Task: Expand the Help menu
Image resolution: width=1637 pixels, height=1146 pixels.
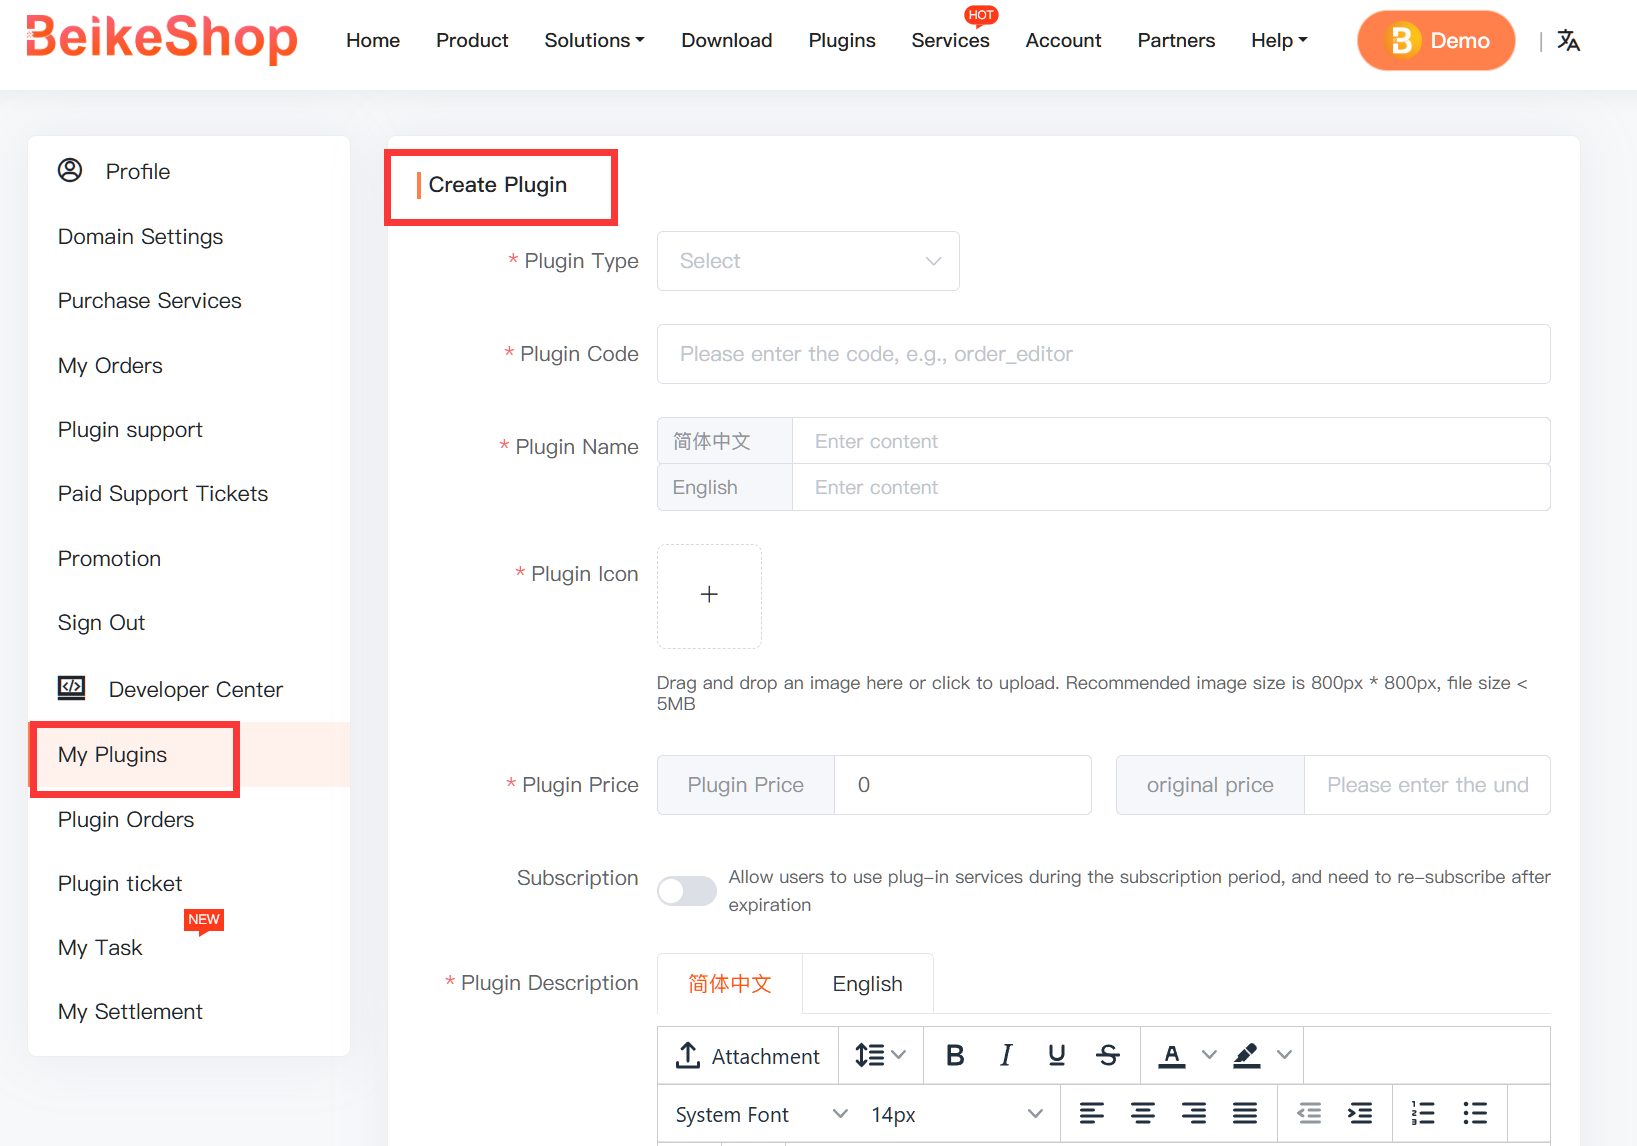Action: 1279,40
